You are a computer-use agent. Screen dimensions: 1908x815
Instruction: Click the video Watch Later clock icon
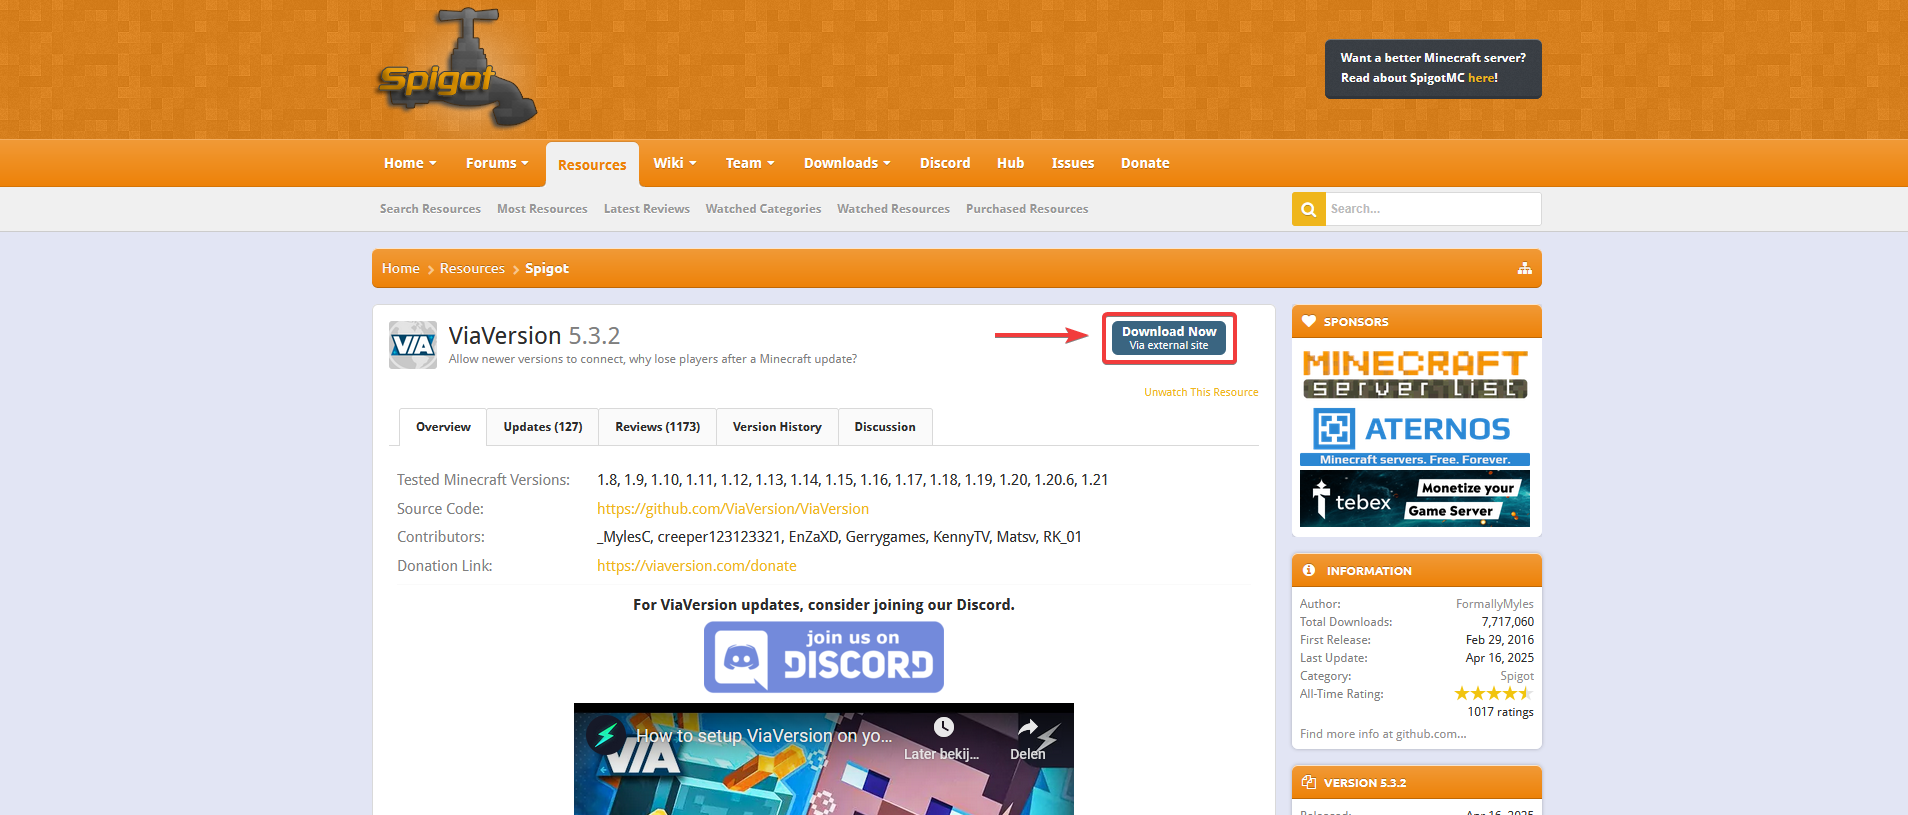943,727
